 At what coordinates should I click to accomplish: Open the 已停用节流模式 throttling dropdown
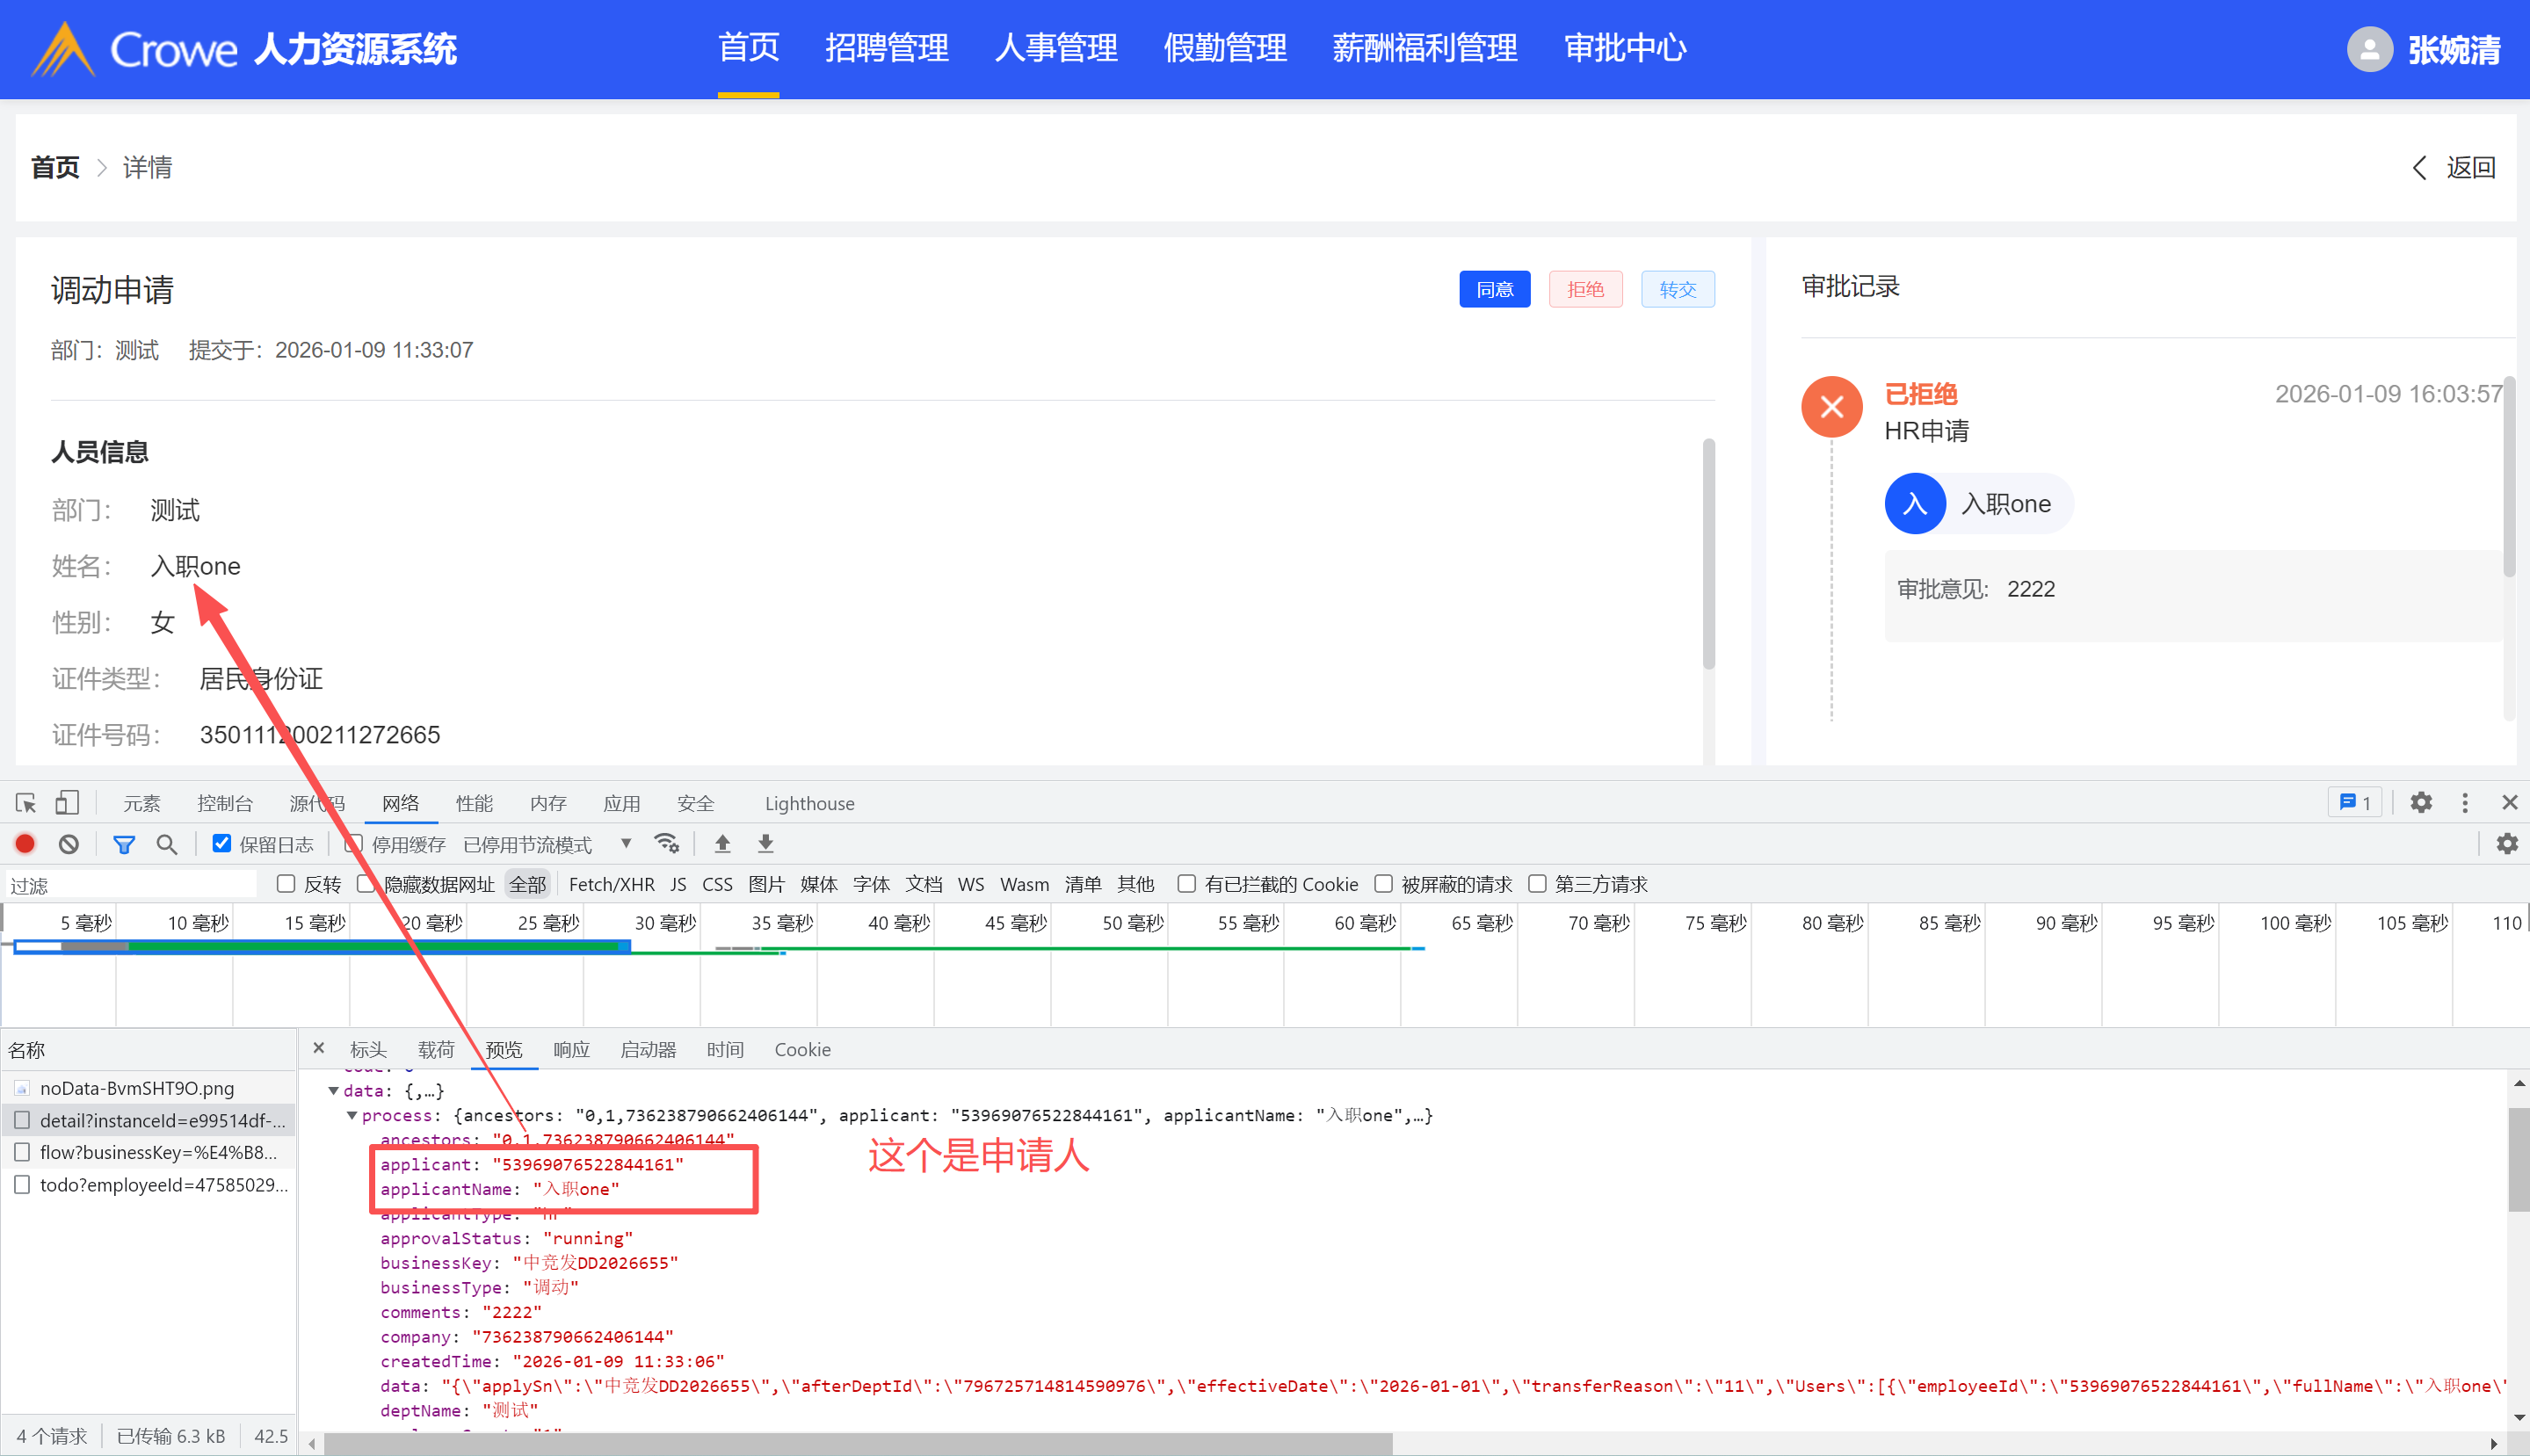point(546,844)
